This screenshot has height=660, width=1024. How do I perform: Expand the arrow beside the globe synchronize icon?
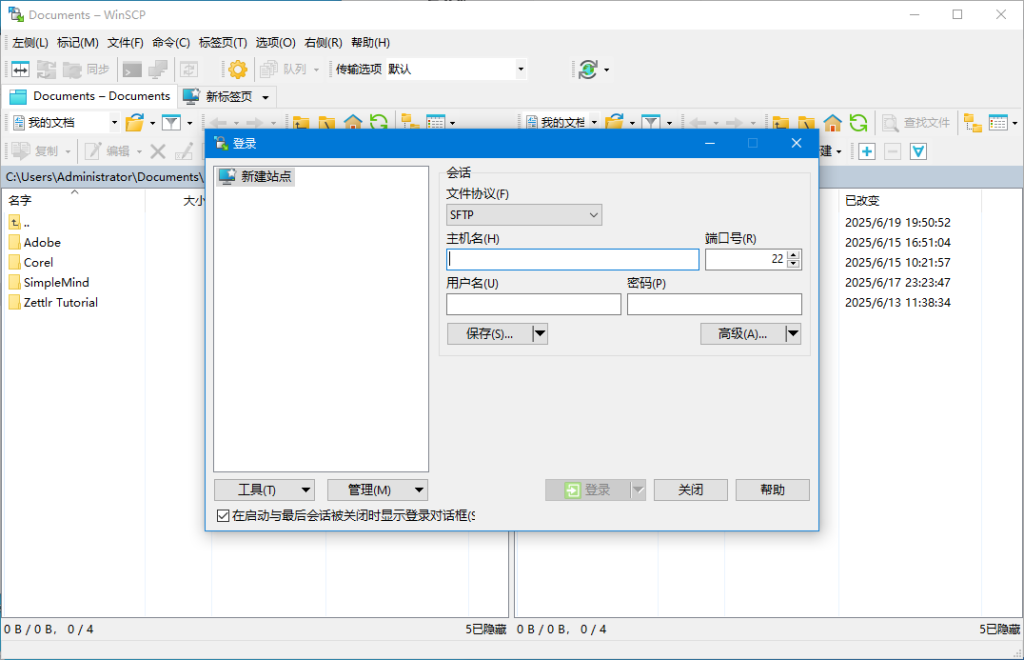pos(607,70)
